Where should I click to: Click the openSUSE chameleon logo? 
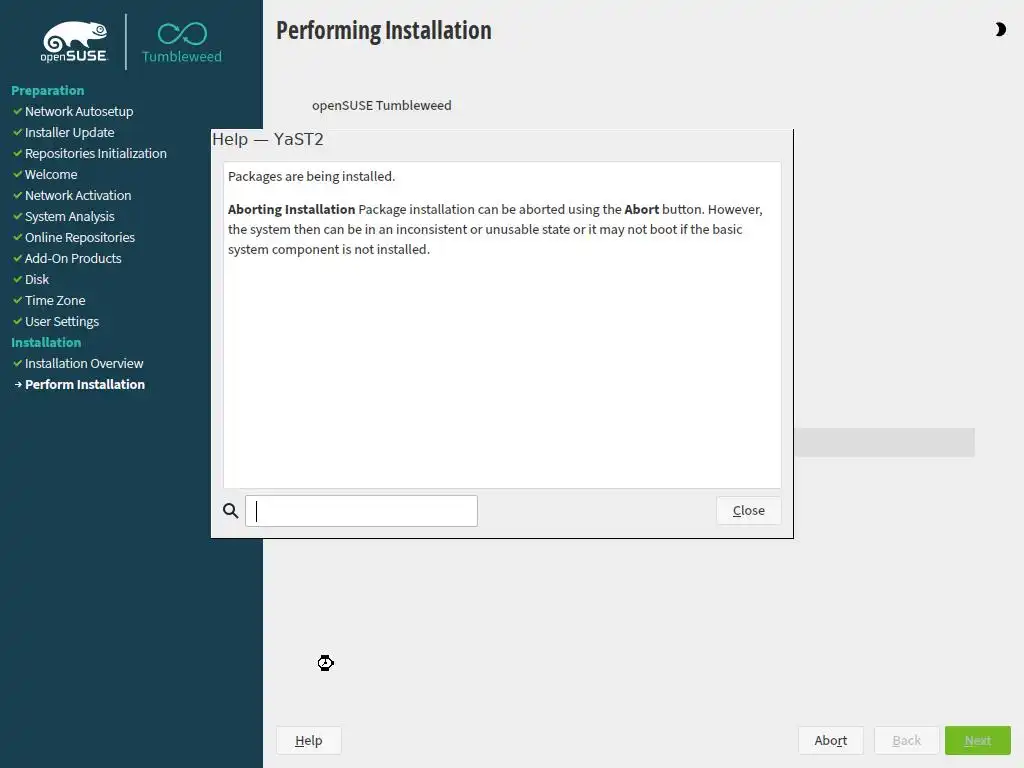pyautogui.click(x=74, y=42)
